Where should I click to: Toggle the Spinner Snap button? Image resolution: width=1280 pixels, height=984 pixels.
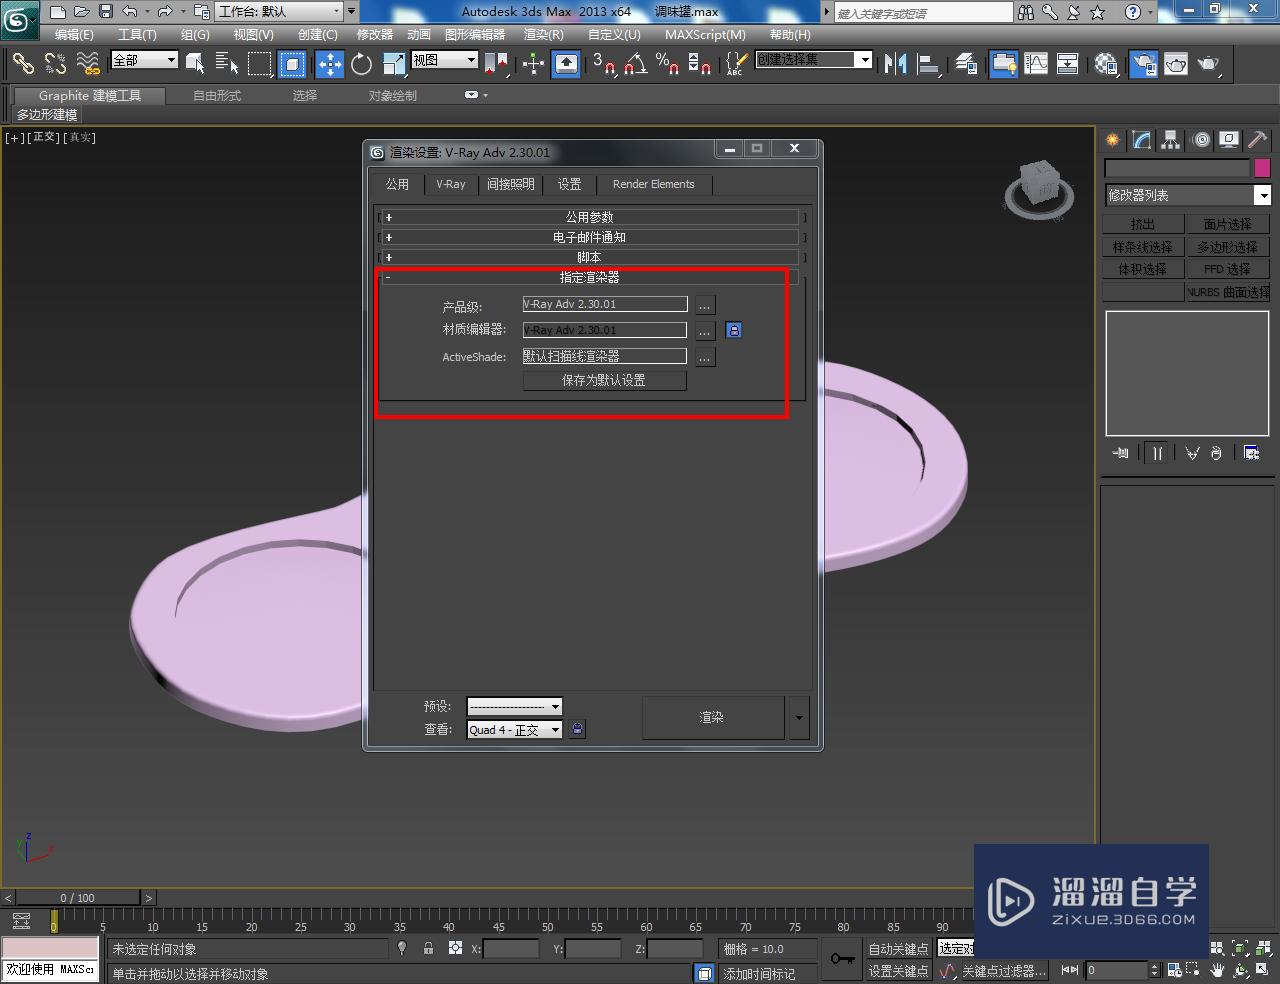(x=700, y=64)
